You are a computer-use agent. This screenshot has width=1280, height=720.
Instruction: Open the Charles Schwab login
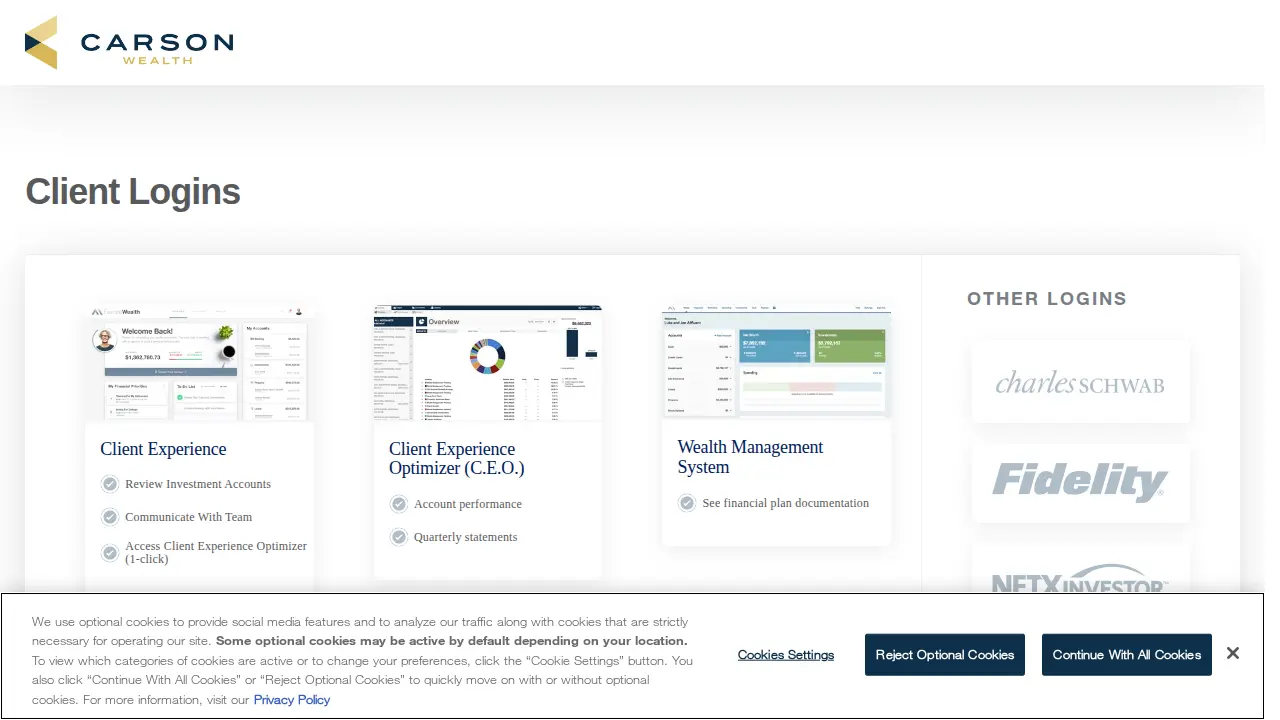point(1081,382)
